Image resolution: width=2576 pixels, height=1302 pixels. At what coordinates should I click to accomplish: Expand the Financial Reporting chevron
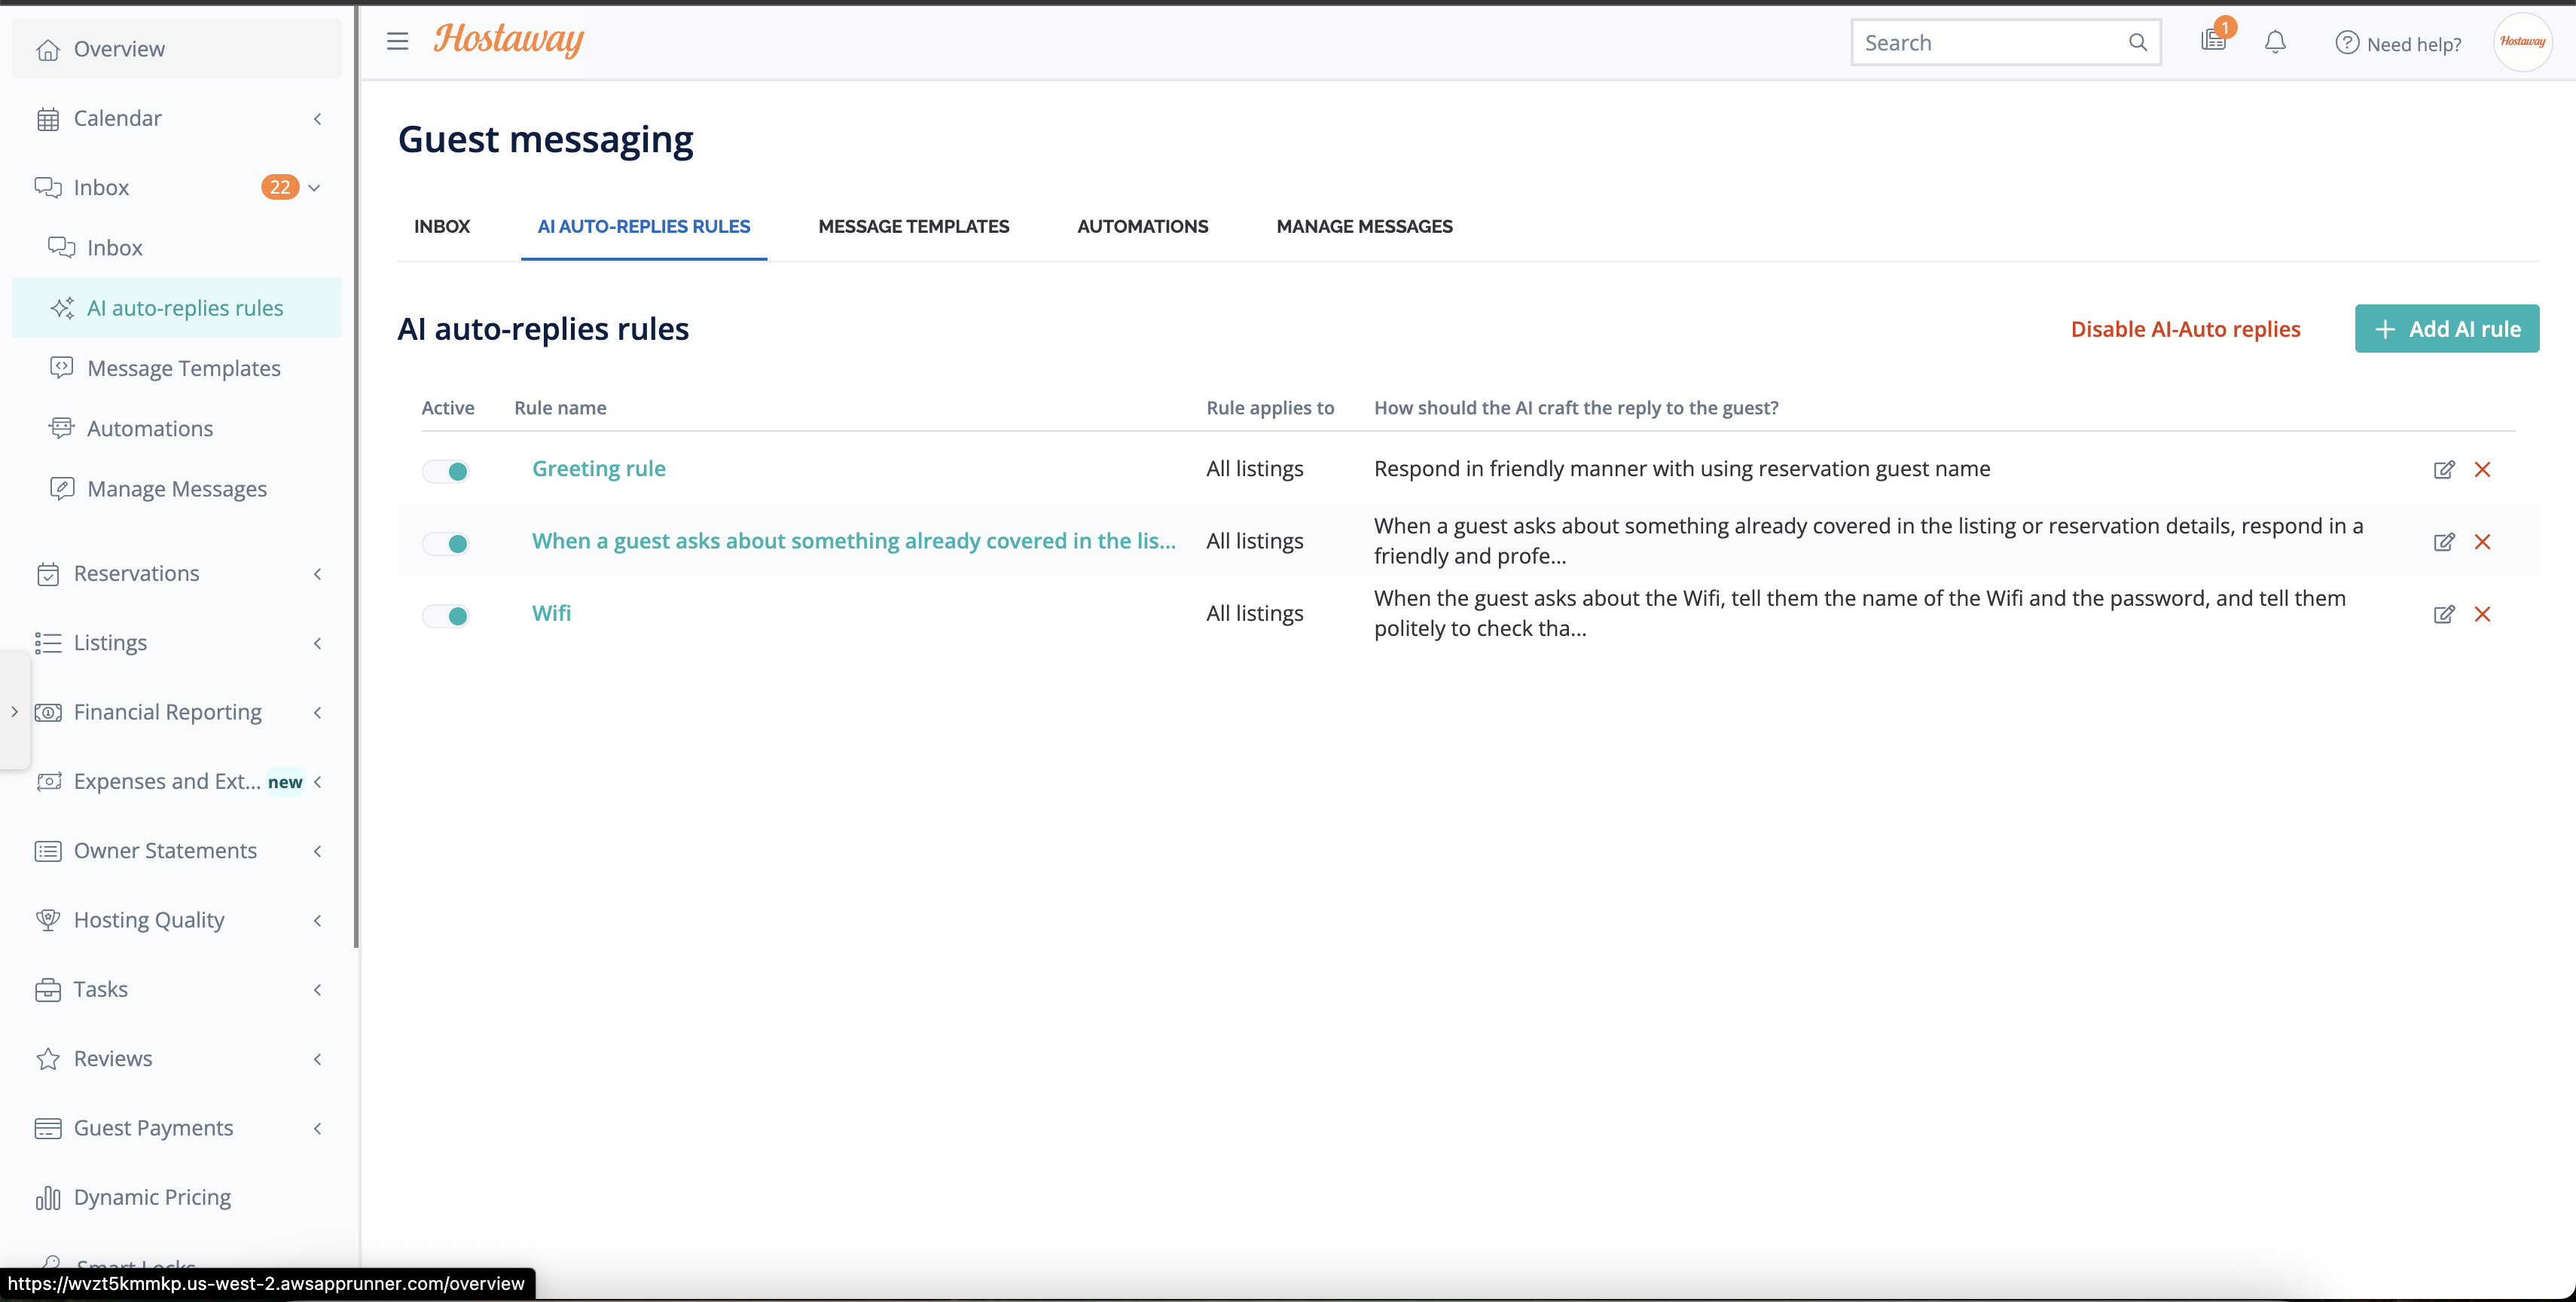pyautogui.click(x=317, y=712)
